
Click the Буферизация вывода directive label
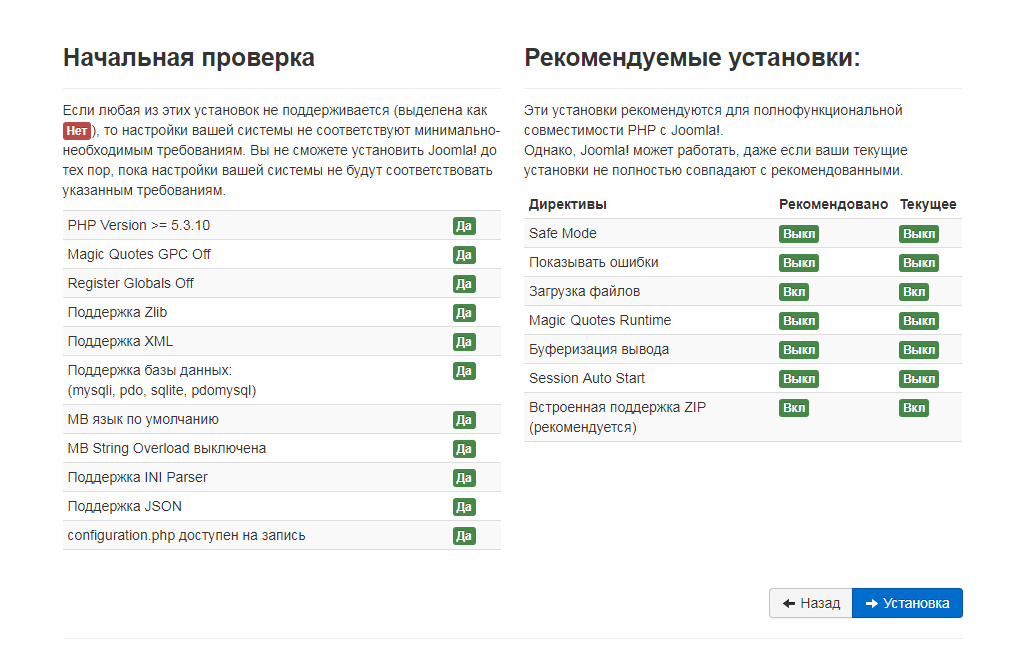(599, 350)
